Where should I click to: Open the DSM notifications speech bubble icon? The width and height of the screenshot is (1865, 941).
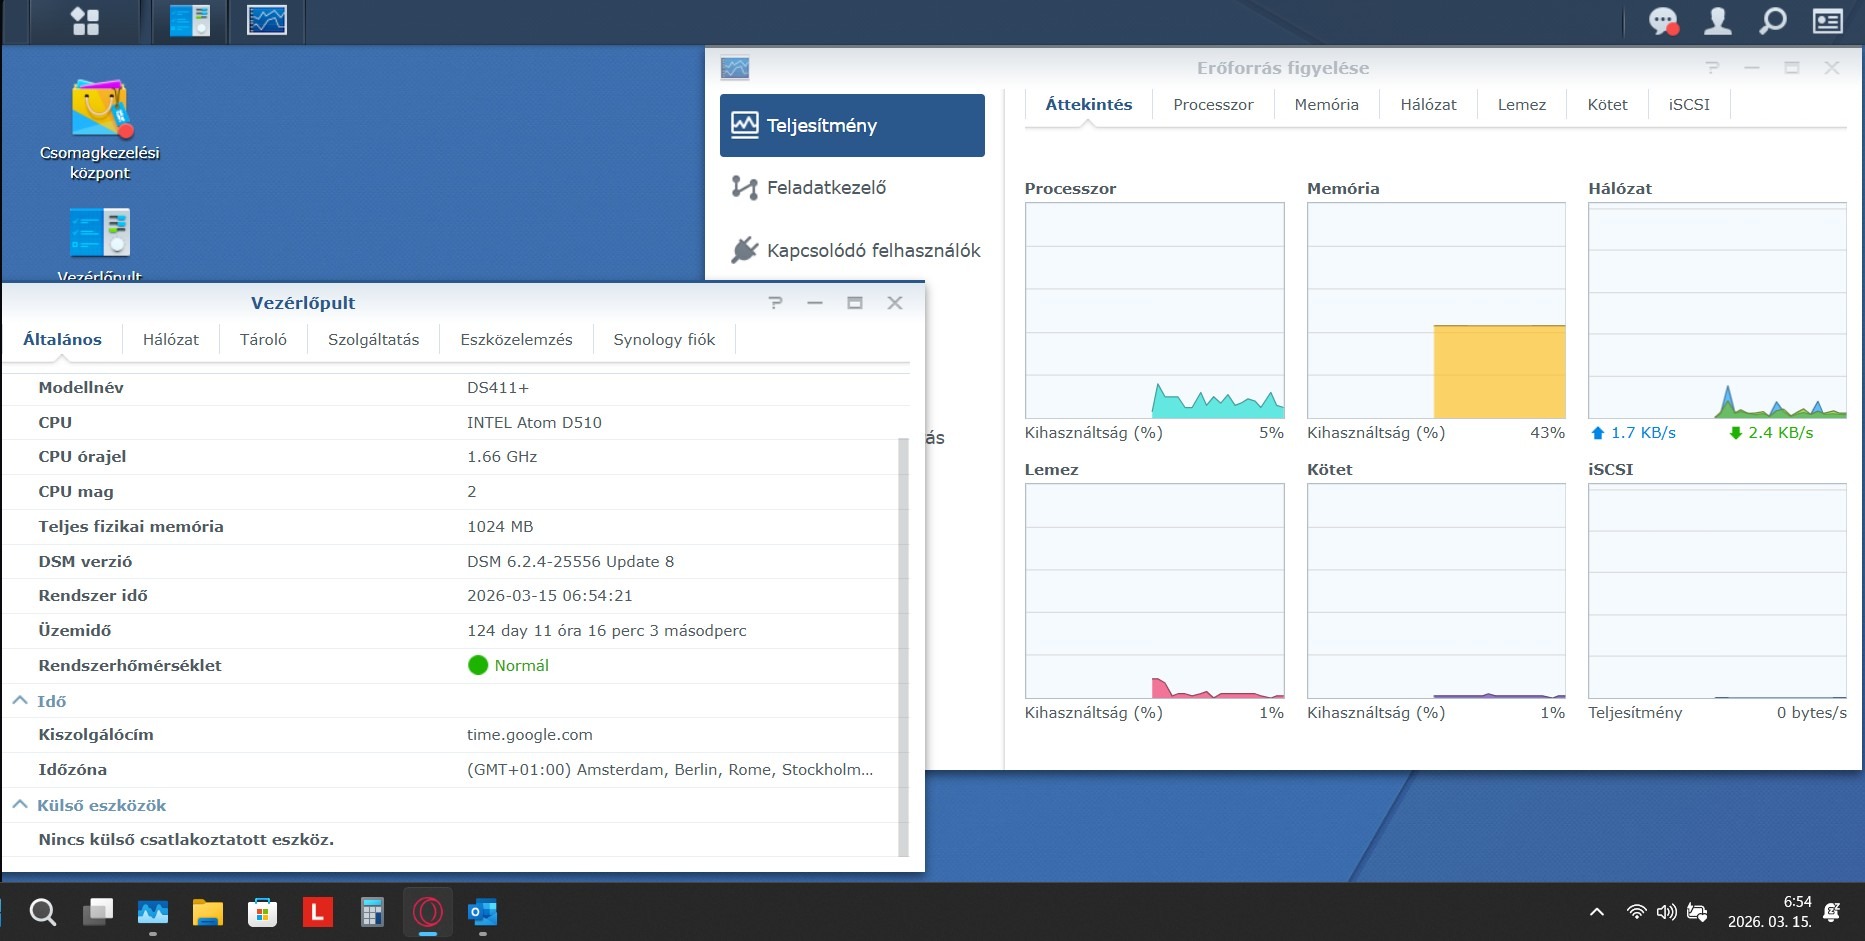pyautogui.click(x=1663, y=21)
